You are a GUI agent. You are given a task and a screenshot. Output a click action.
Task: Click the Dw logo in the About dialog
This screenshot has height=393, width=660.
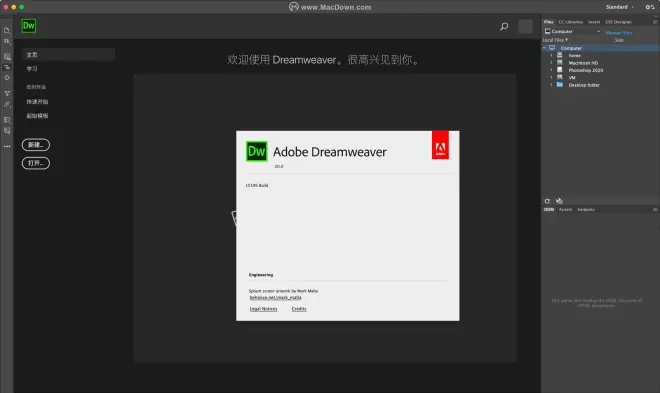click(257, 151)
